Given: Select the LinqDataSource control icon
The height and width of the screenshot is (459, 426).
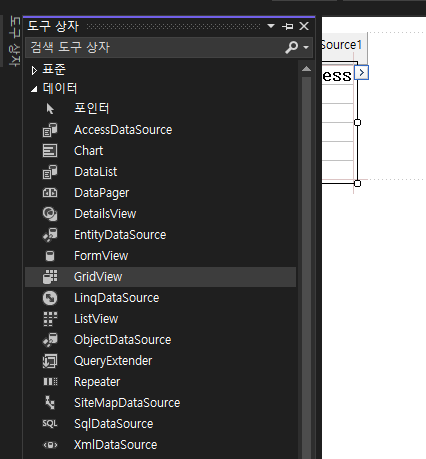Looking at the screenshot, I should pos(50,298).
